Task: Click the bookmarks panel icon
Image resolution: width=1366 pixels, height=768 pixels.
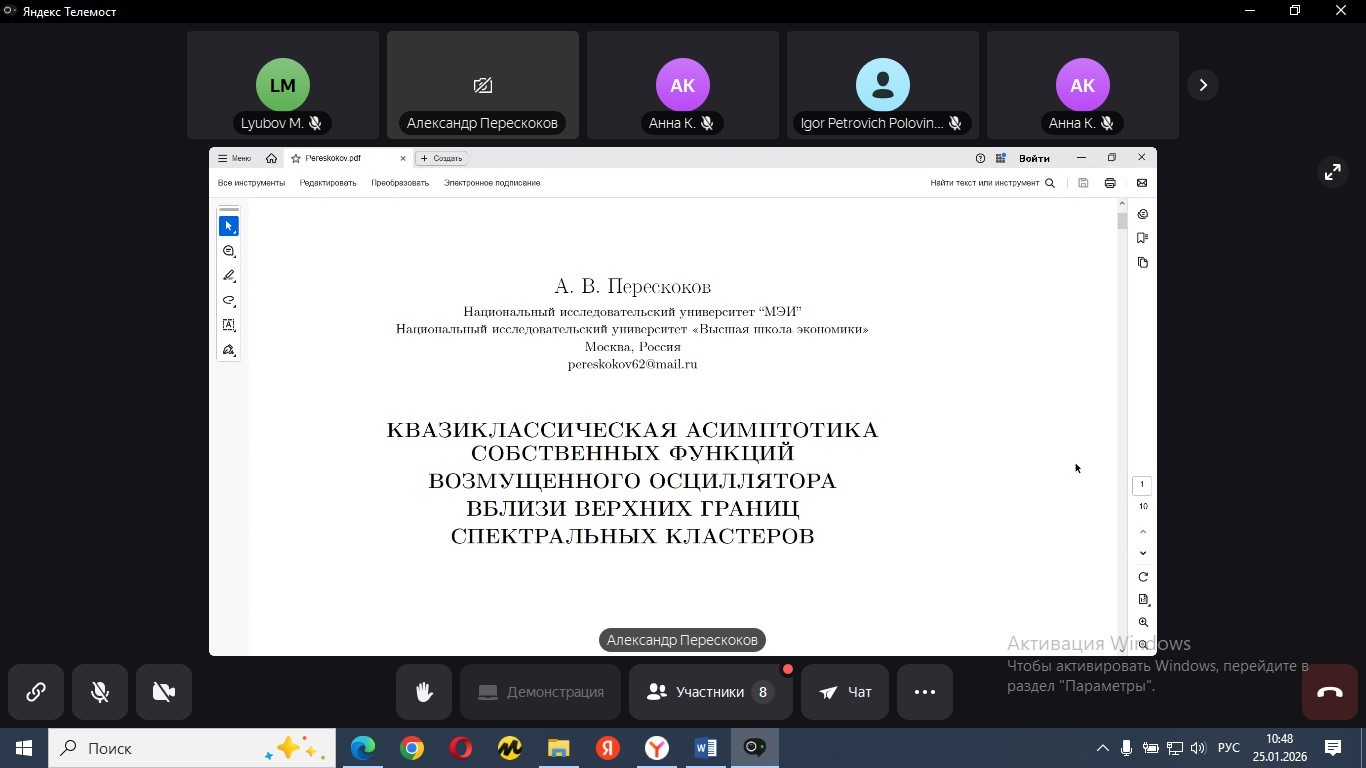Action: pos(1142,238)
